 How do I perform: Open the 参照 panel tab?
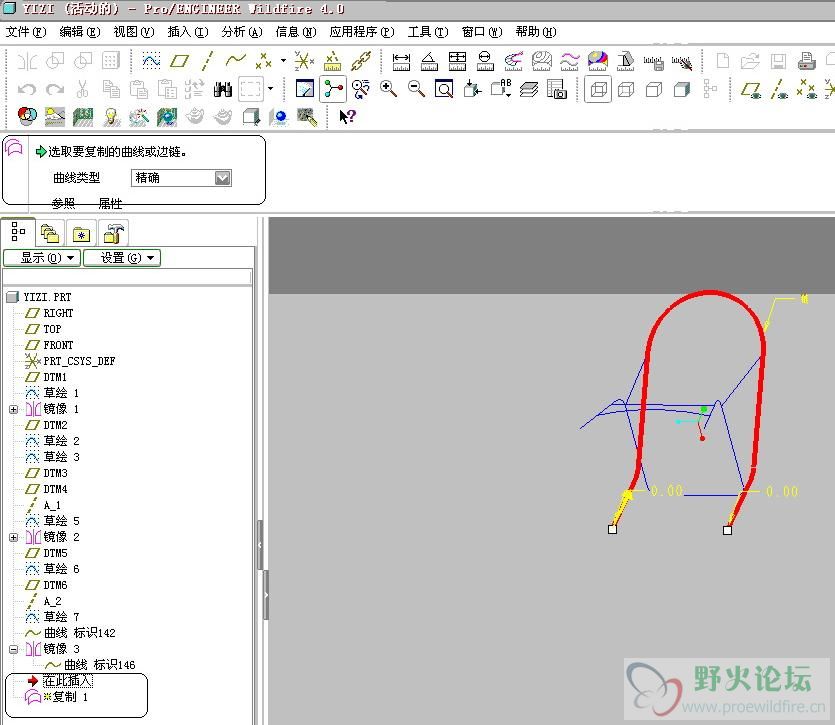pyautogui.click(x=63, y=203)
